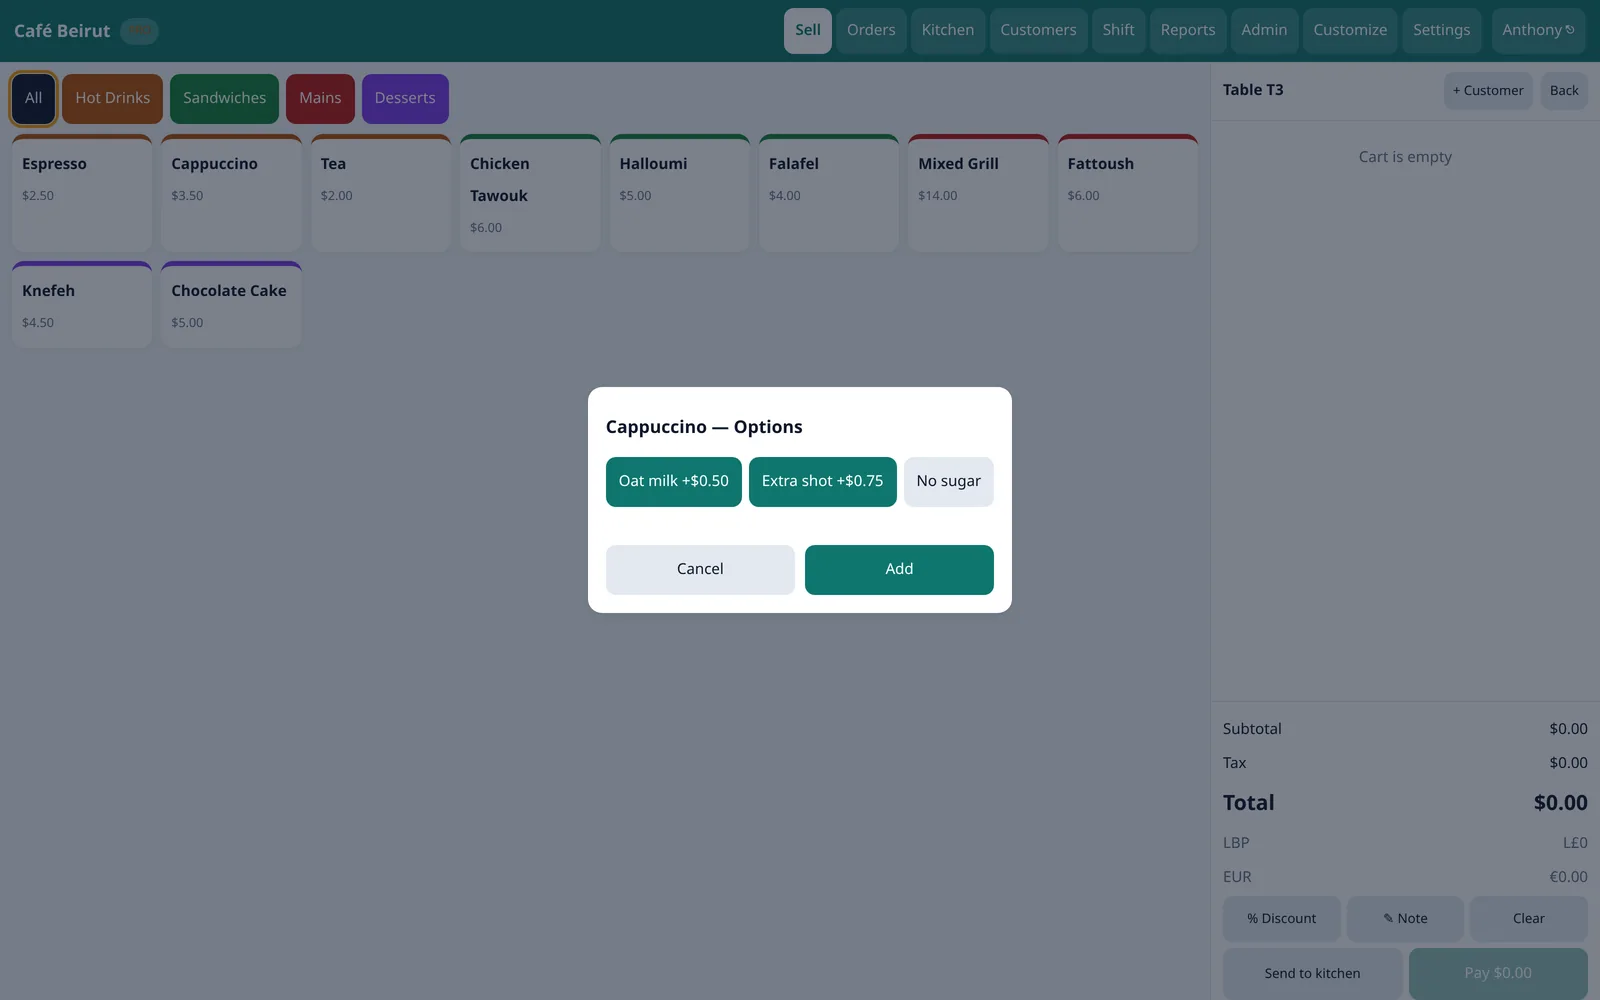Screen dimensions: 1600x1000
Task: Select the Falafel item card
Action: click(x=829, y=193)
